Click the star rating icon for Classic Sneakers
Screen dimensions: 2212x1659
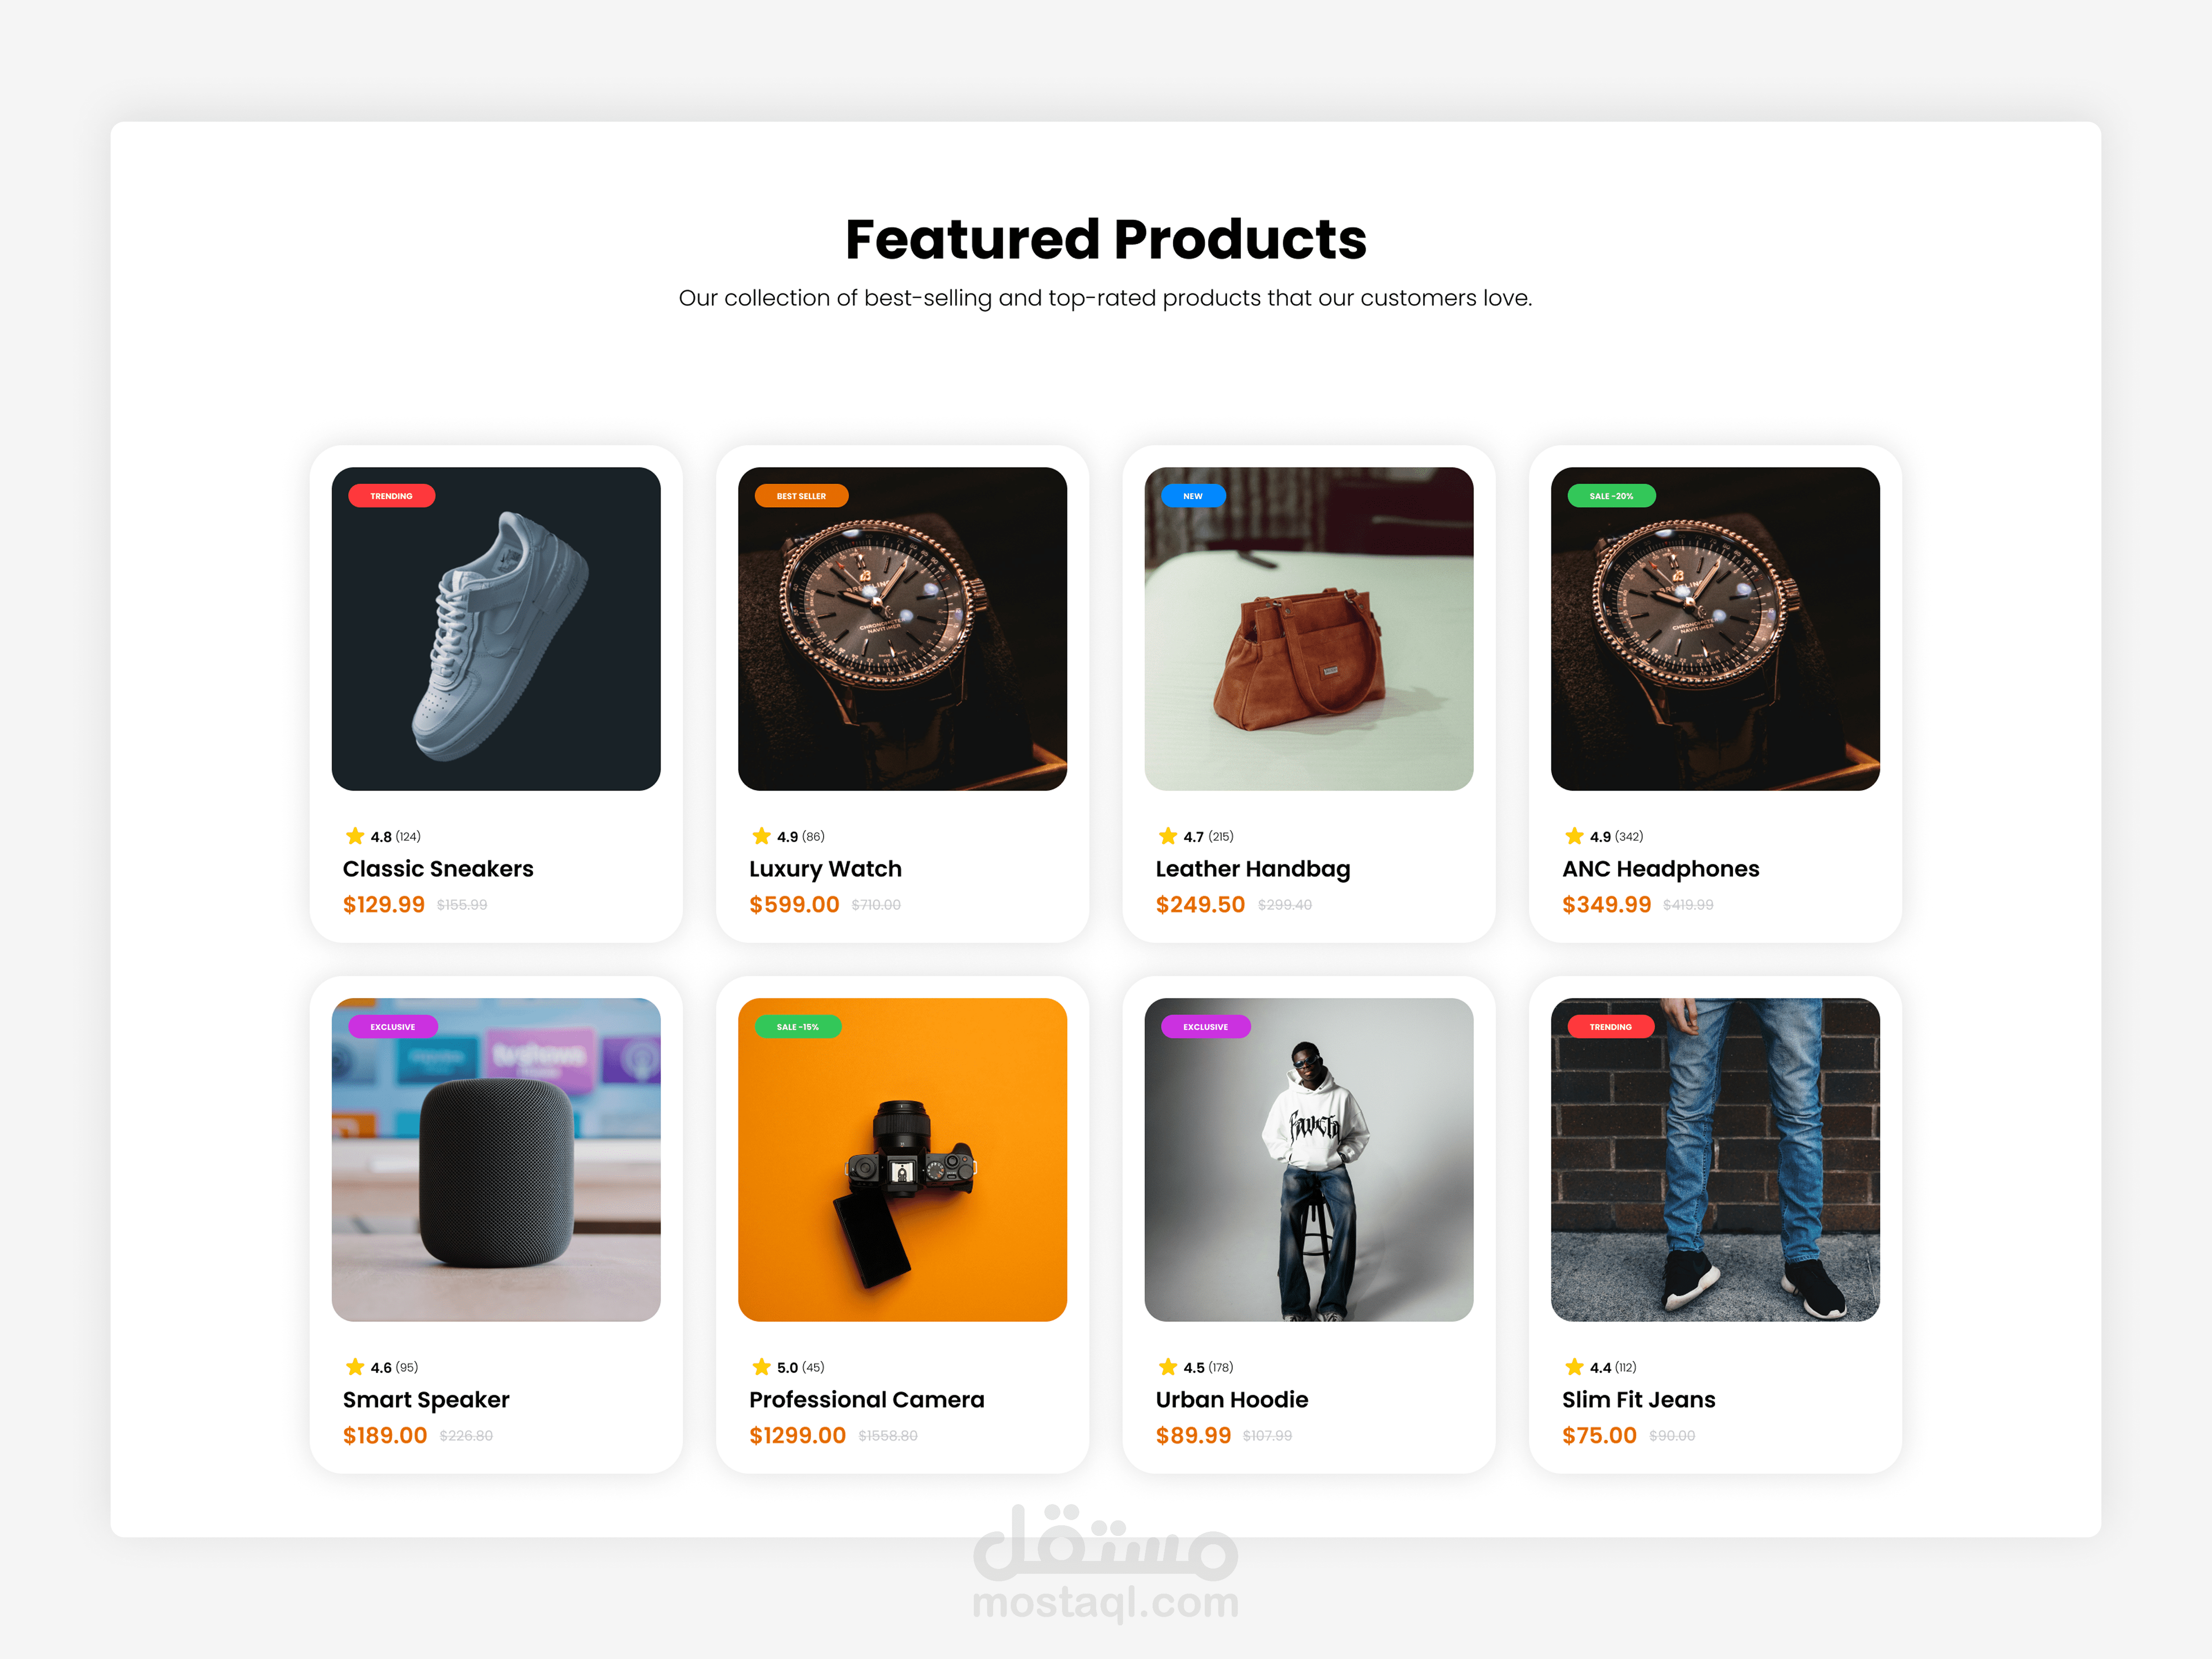[x=355, y=836]
